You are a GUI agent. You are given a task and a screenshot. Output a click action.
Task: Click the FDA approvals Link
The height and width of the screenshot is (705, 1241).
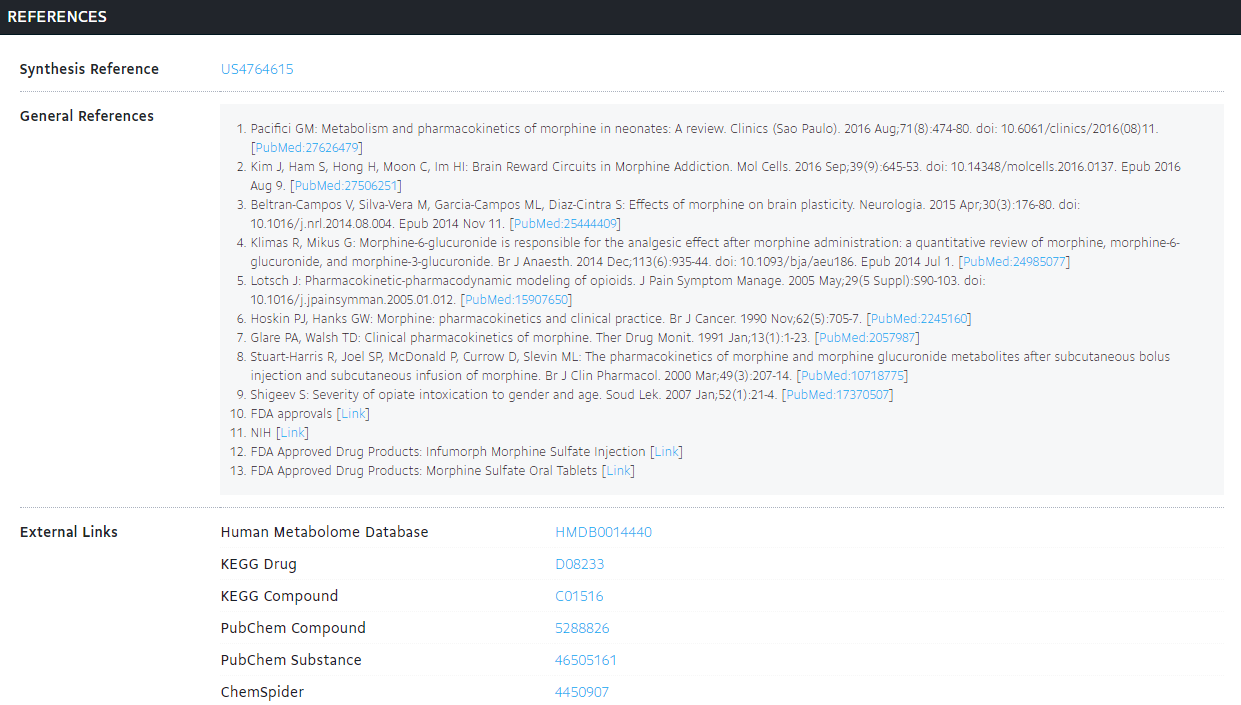(x=354, y=414)
